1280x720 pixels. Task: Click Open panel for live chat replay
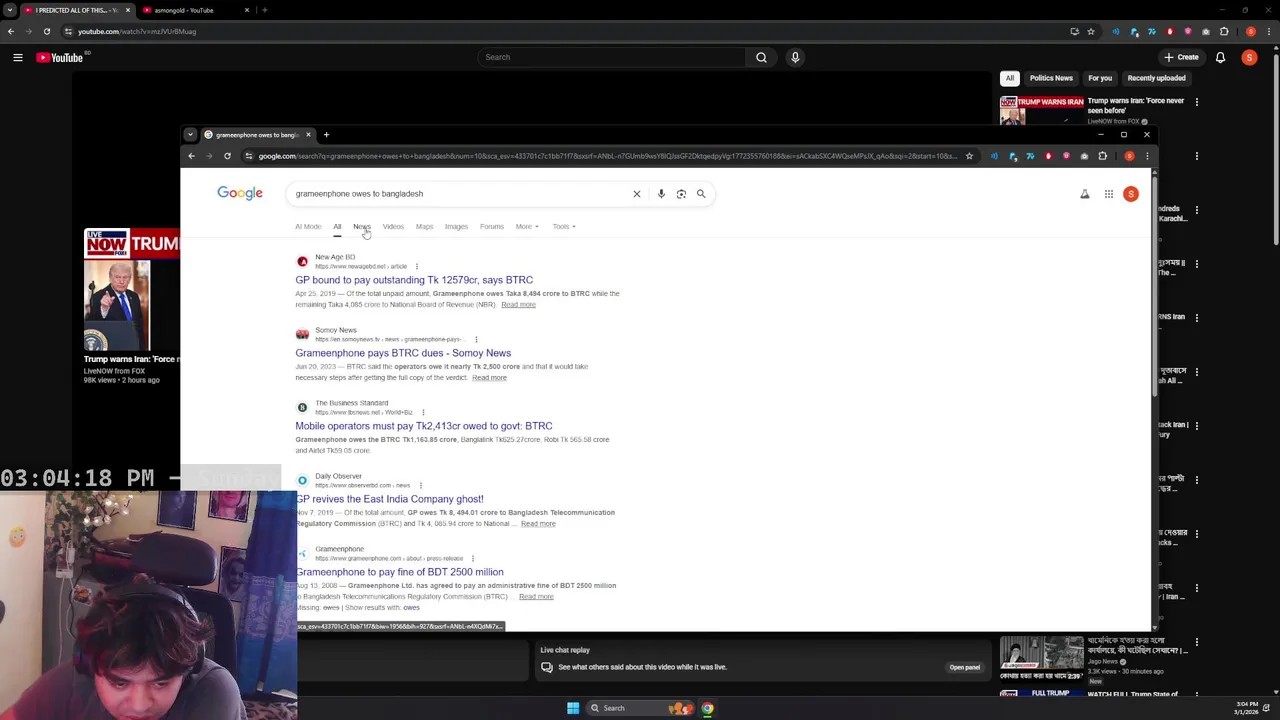pyautogui.click(x=964, y=667)
